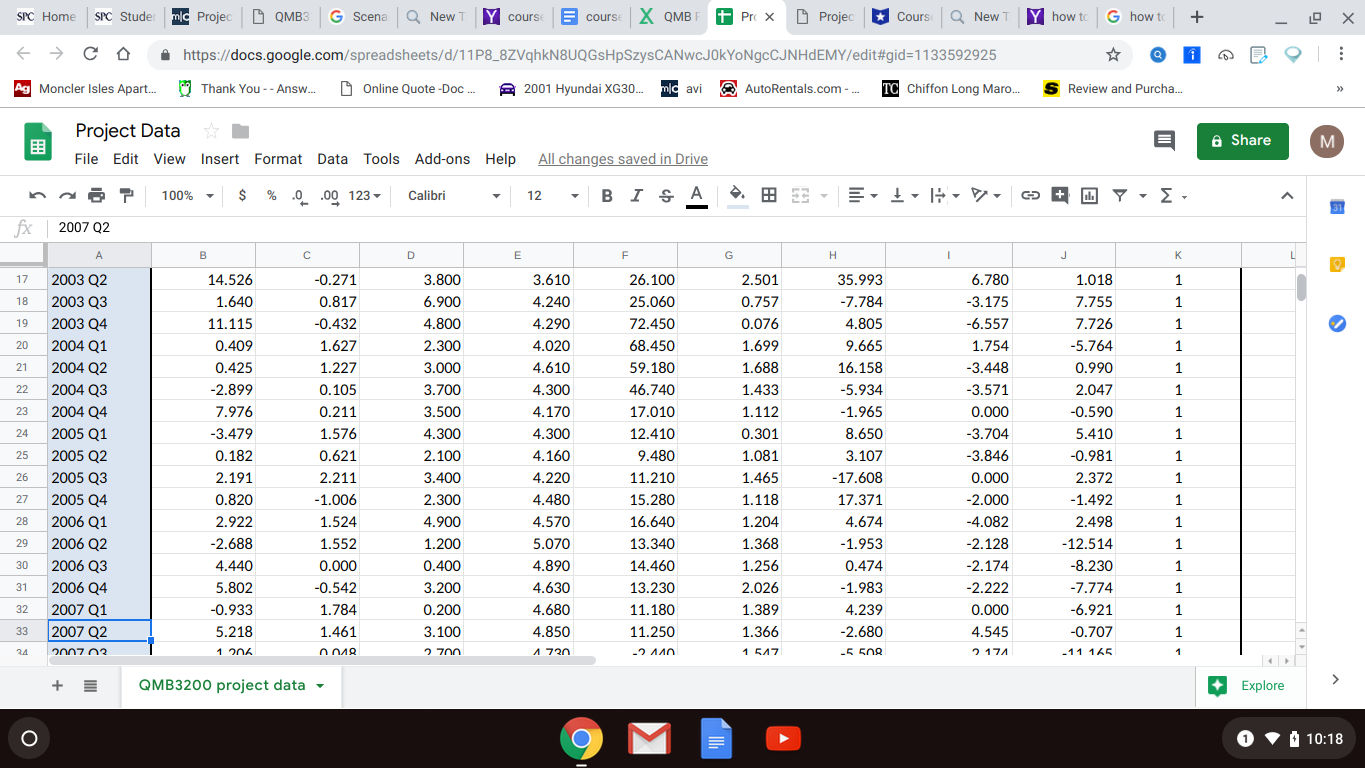The height and width of the screenshot is (768, 1365).
Task: Click All changes saved in Drive link
Action: (623, 159)
